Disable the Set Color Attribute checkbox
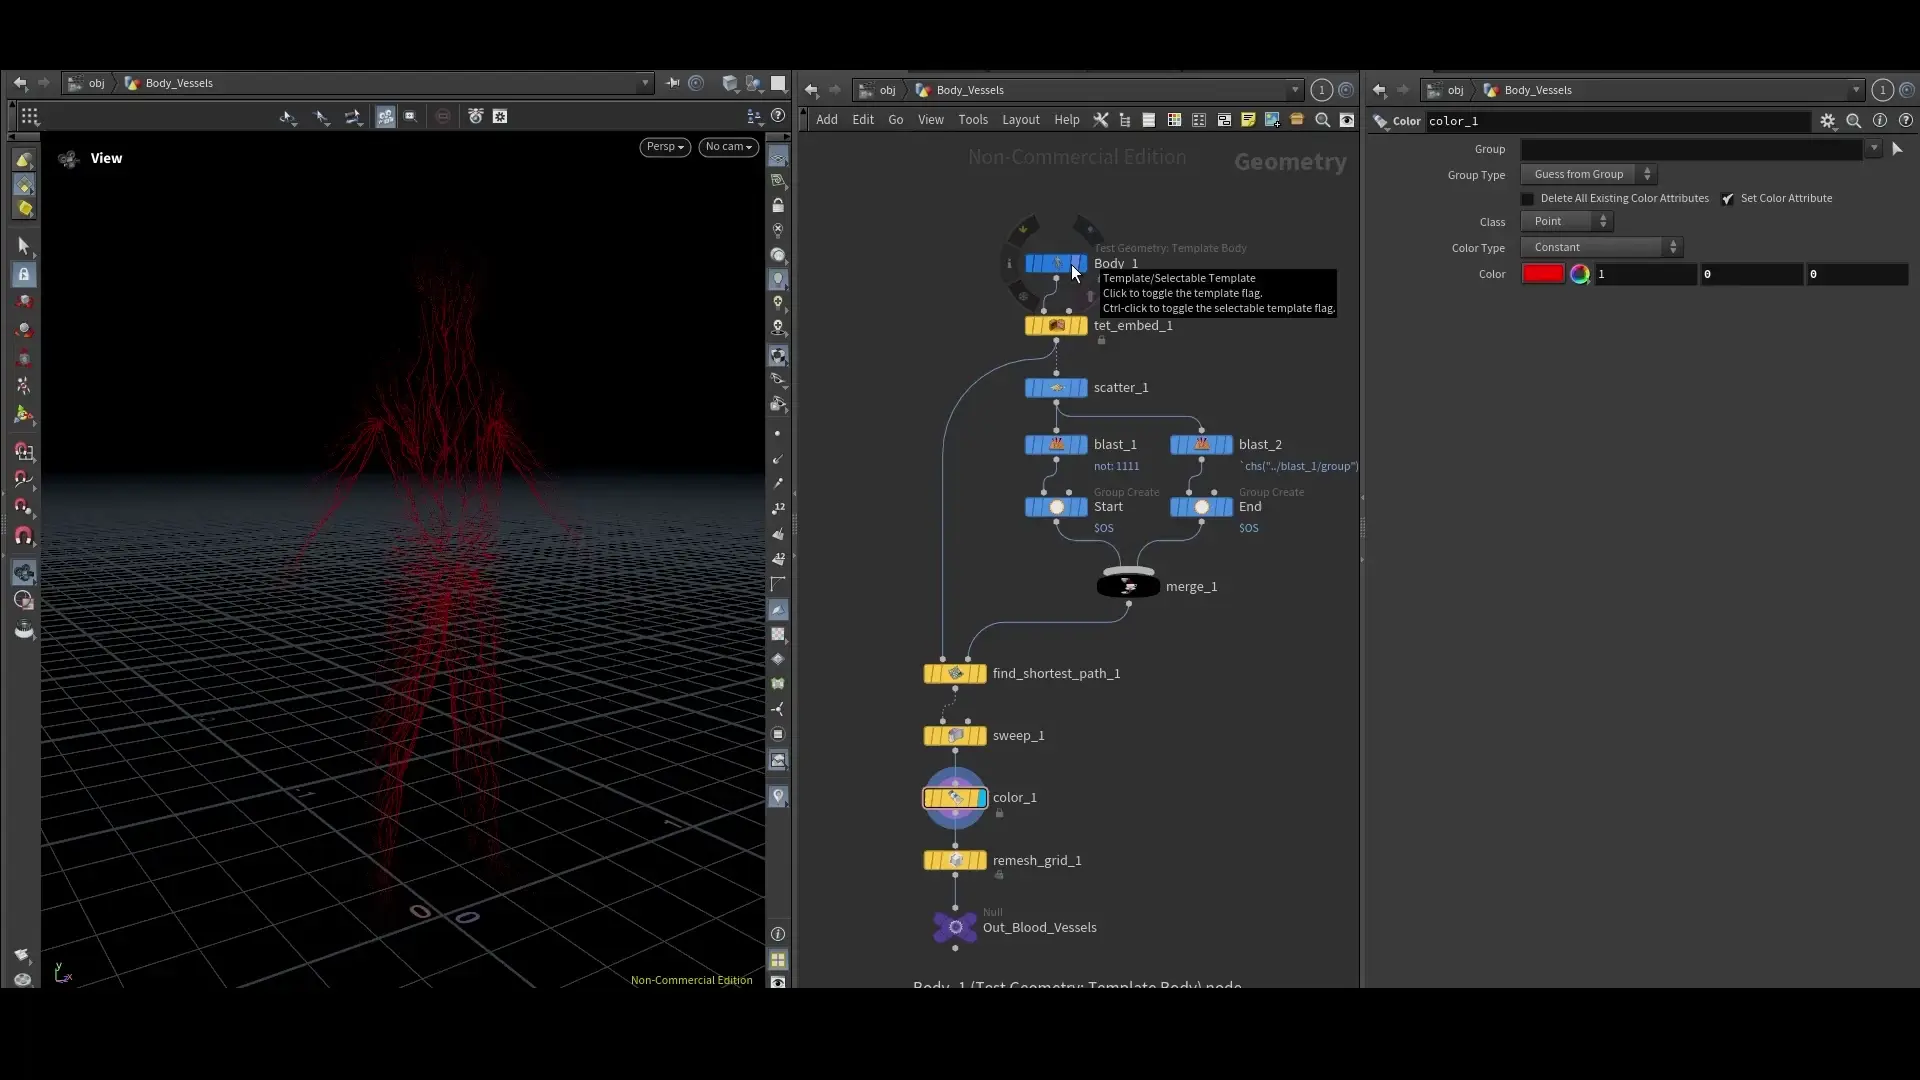Image resolution: width=1920 pixels, height=1080 pixels. pos(1729,199)
